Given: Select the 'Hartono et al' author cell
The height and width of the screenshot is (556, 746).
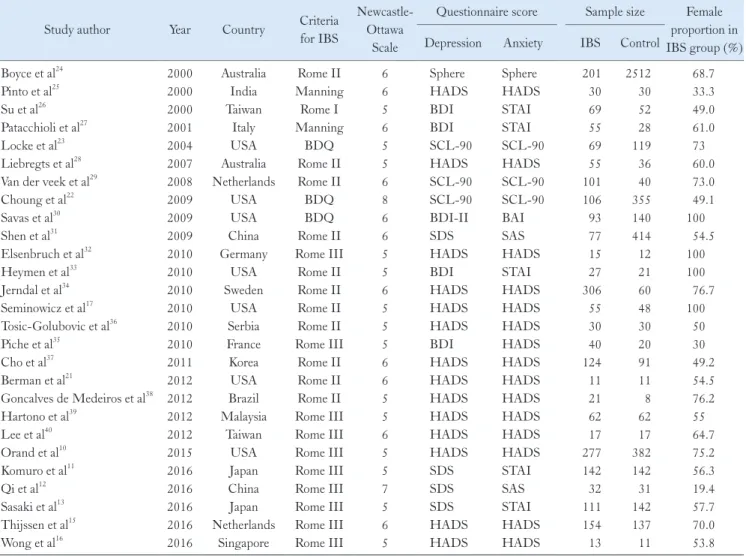Looking at the screenshot, I should (39, 416).
